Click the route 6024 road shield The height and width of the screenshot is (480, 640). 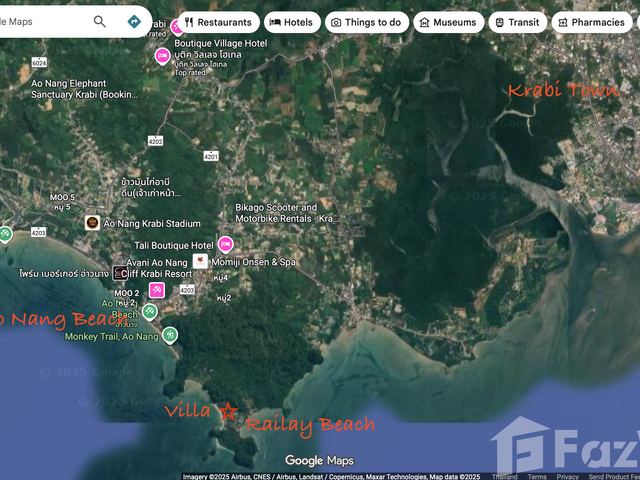[39, 62]
